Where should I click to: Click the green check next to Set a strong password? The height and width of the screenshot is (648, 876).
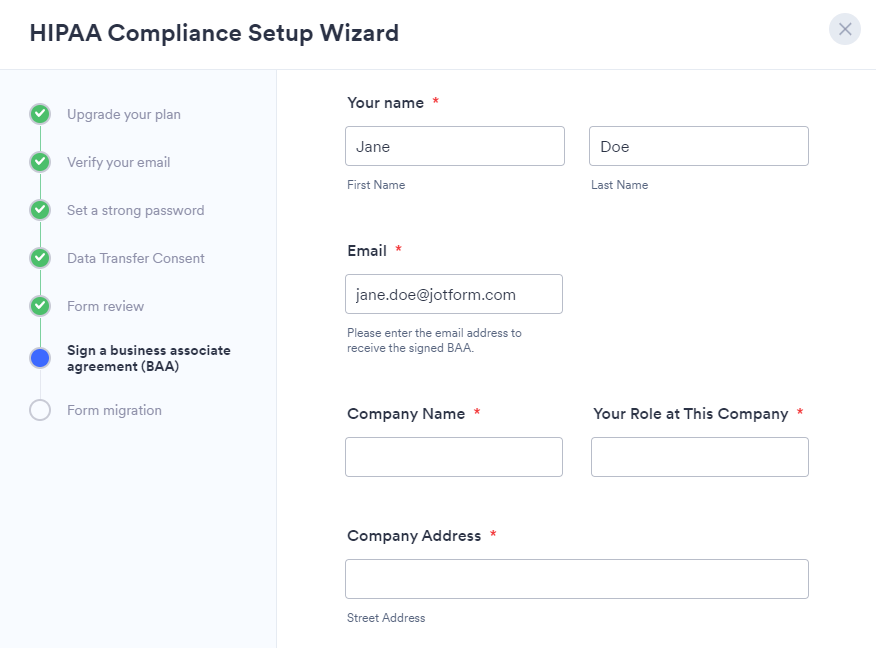click(x=40, y=210)
